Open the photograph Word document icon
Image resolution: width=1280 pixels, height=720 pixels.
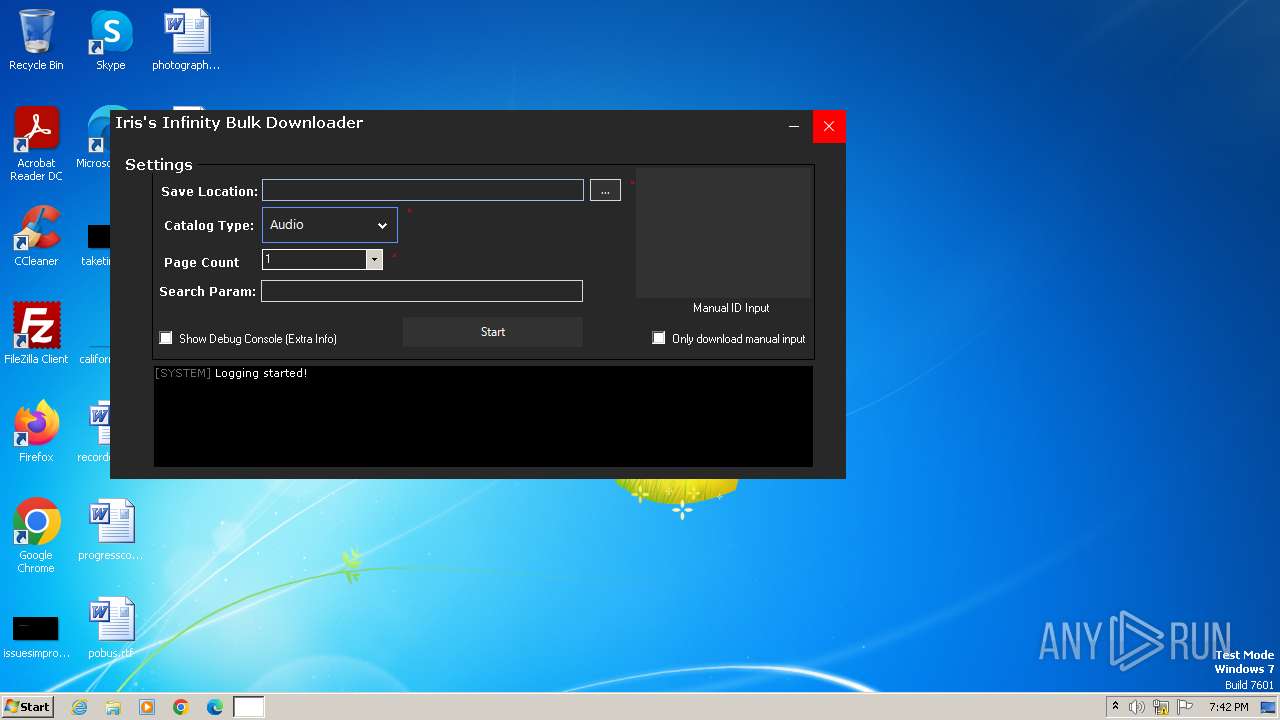point(186,40)
